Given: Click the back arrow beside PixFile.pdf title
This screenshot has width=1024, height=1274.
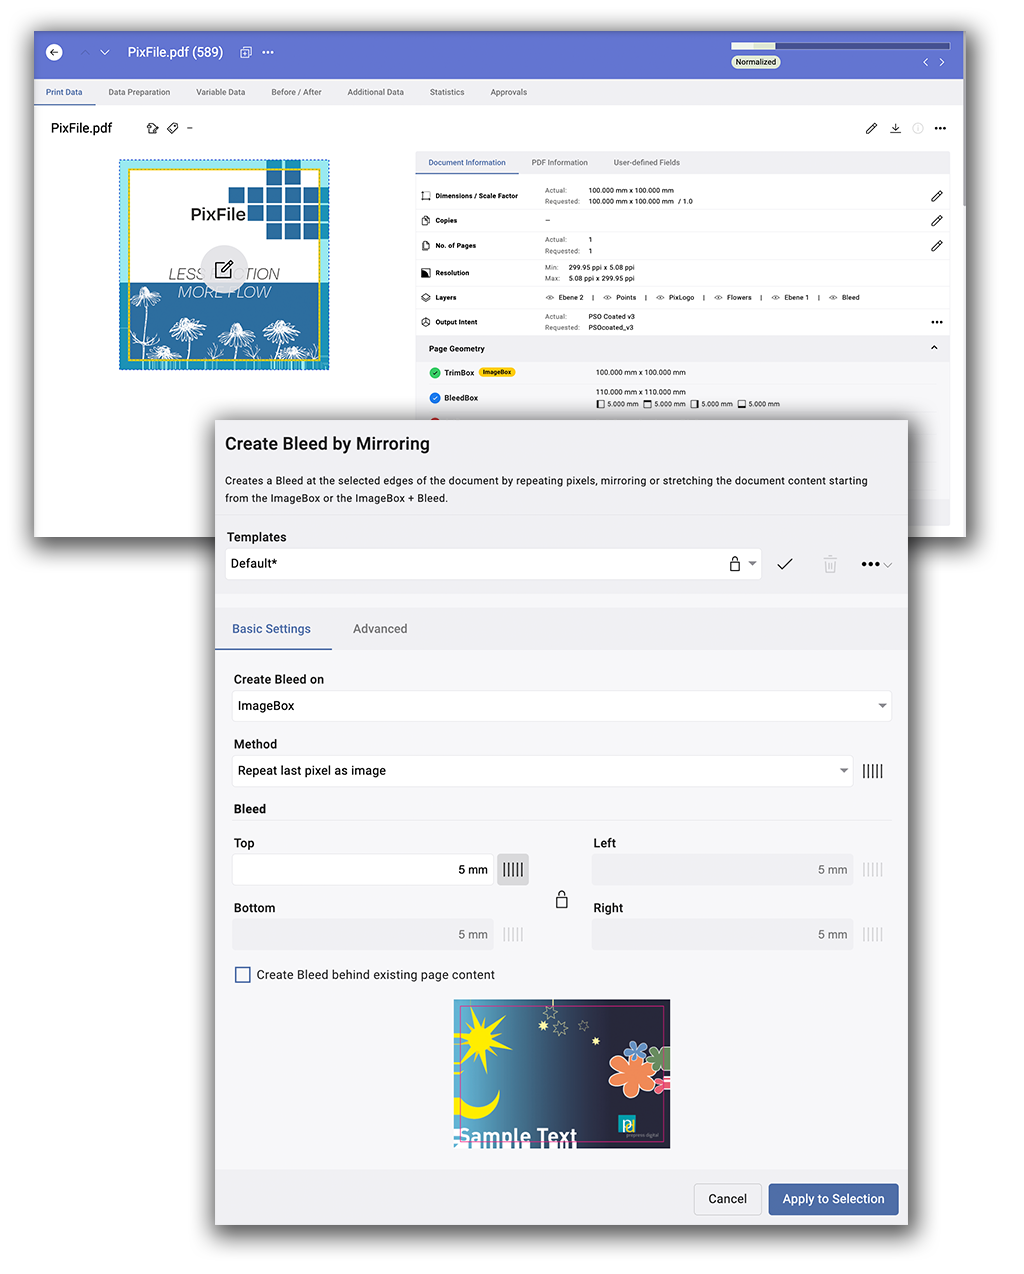Looking at the screenshot, I should [55, 52].
